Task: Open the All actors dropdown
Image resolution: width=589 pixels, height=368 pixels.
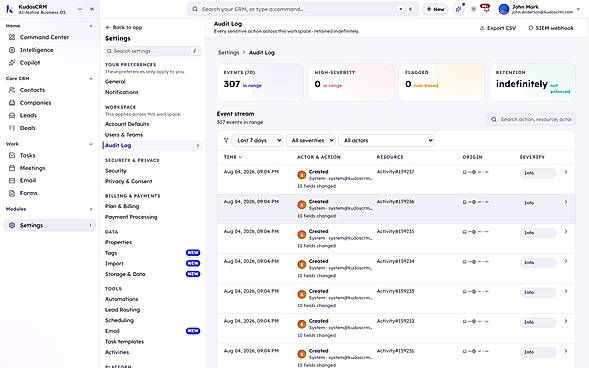Action: coord(387,140)
